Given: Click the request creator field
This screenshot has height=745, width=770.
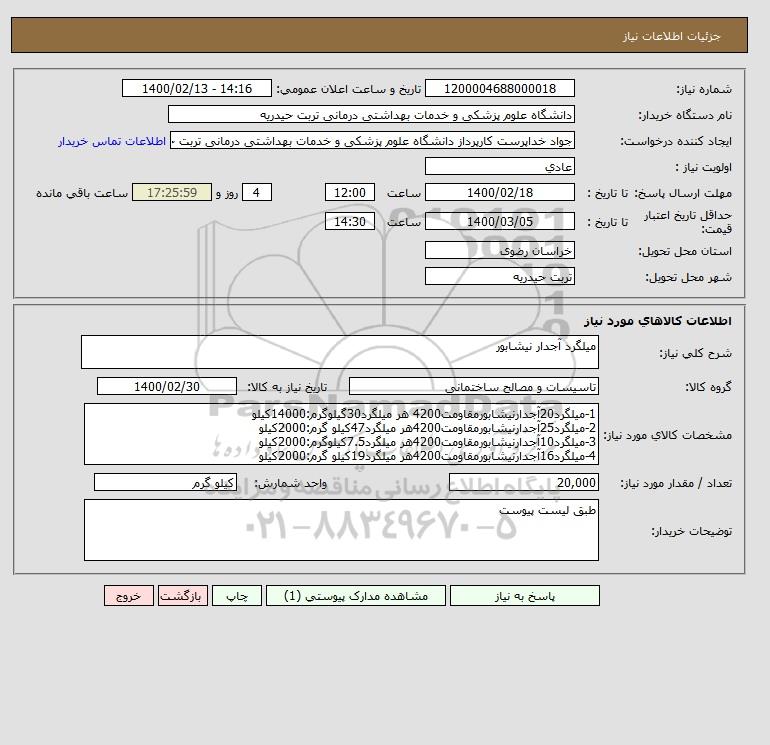Looking at the screenshot, I should [372, 141].
